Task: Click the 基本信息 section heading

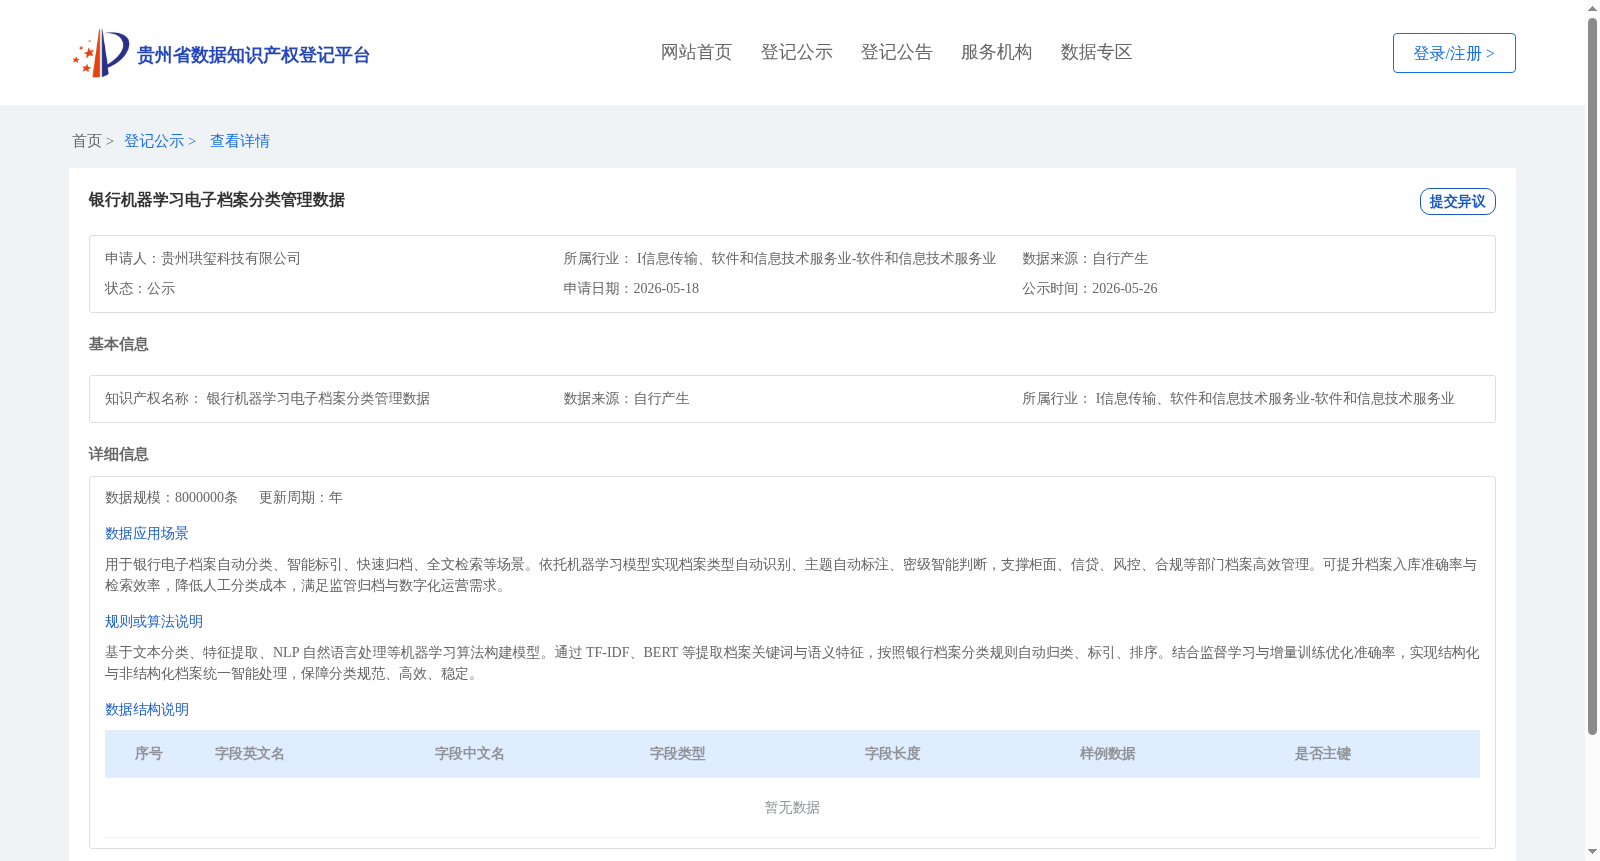Action: [x=118, y=344]
